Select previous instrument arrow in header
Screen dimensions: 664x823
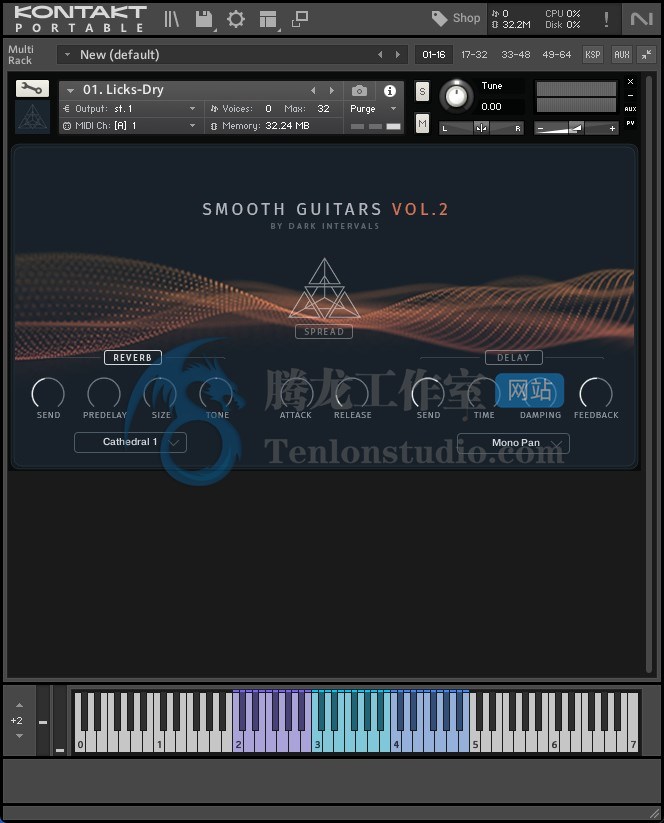pos(313,90)
